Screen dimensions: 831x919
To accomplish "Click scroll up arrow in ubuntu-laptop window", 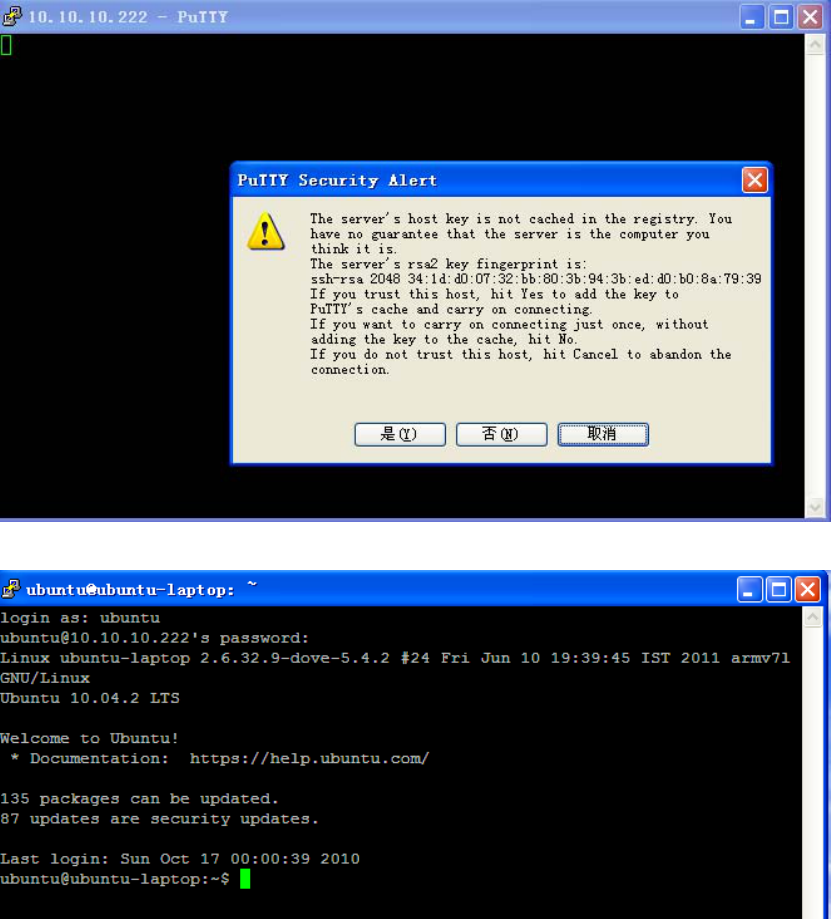I will (x=813, y=617).
